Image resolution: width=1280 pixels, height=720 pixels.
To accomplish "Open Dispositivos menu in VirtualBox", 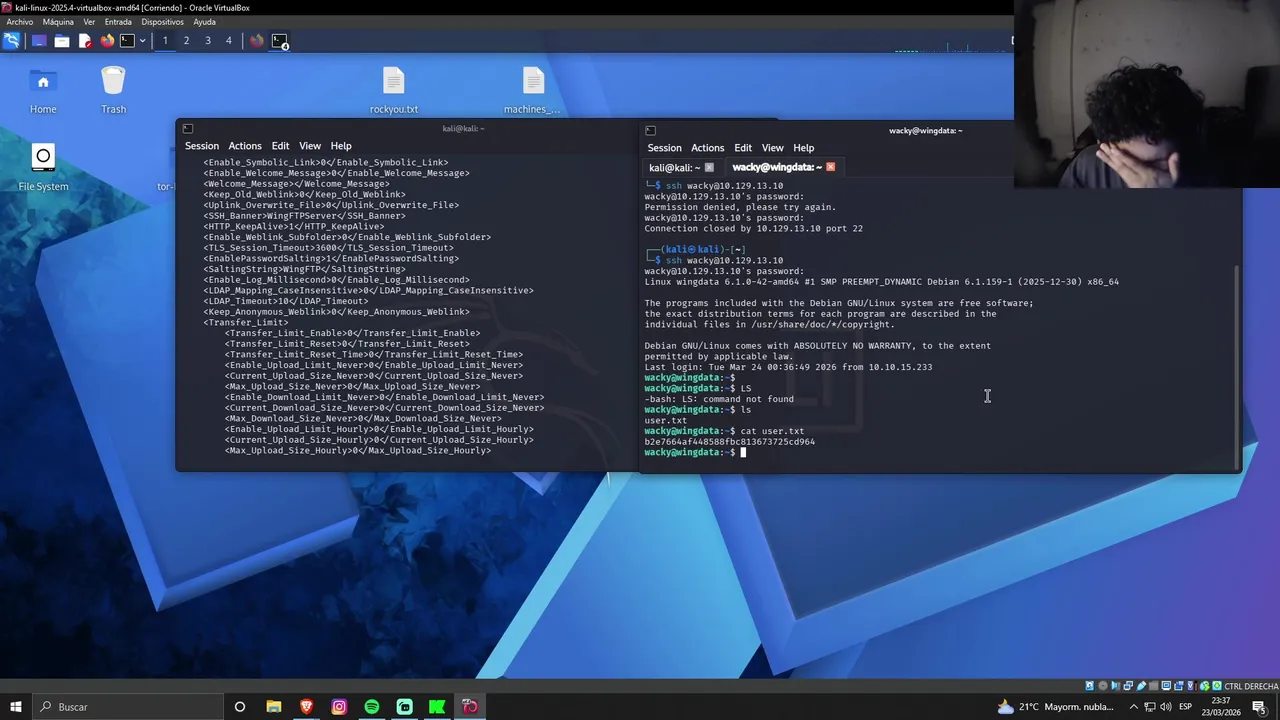I will click(x=162, y=22).
